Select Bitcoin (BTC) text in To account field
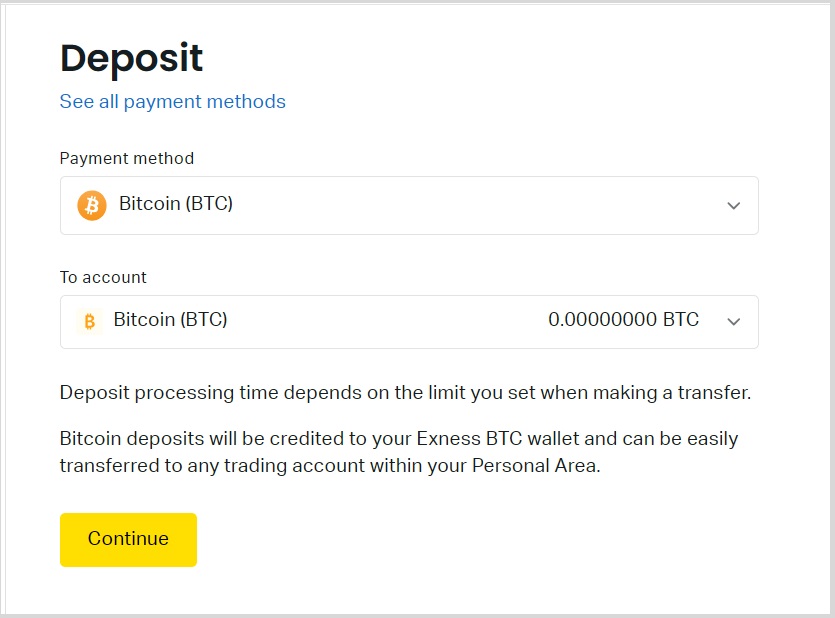Viewport: 835px width, 618px height. [171, 320]
